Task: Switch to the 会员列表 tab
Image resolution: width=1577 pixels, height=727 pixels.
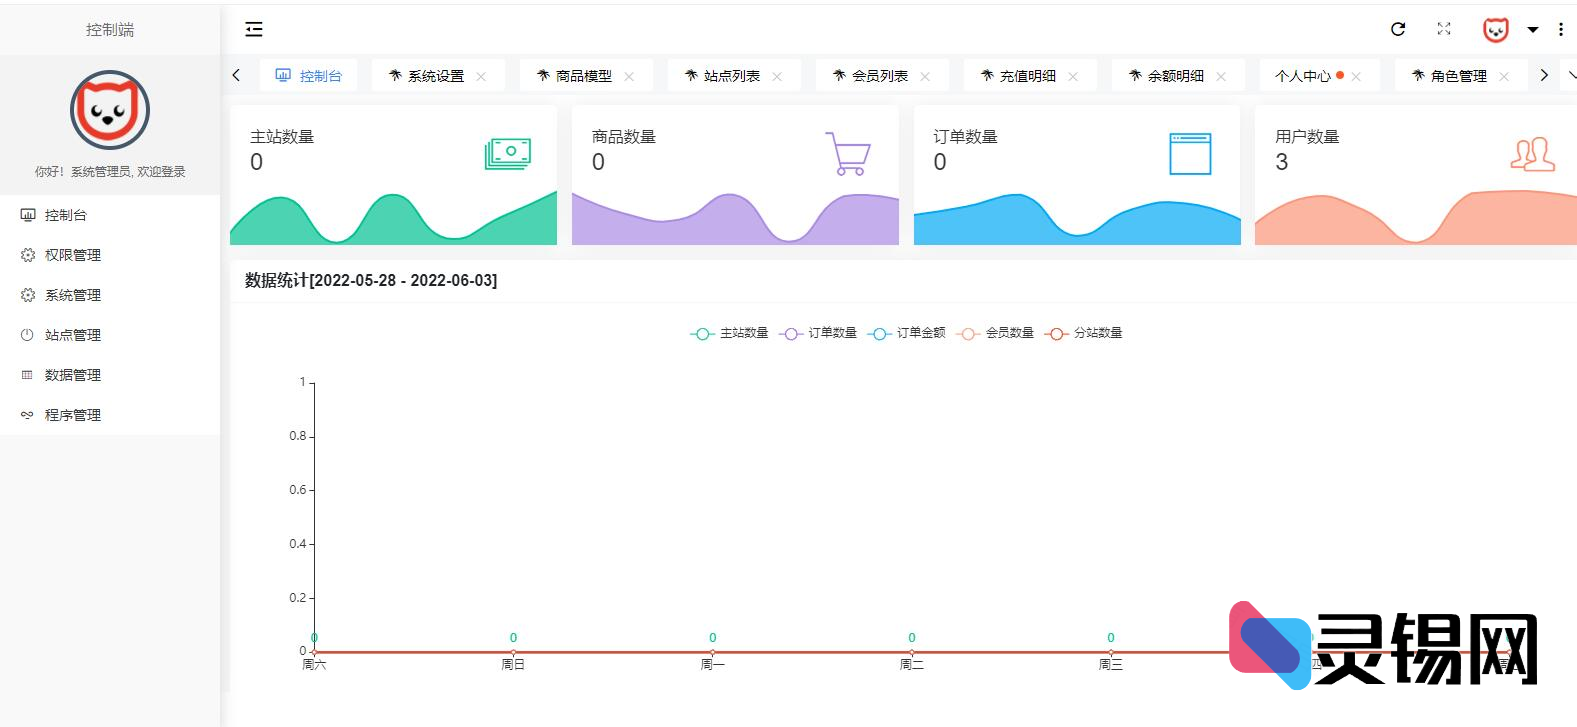Action: pos(879,76)
